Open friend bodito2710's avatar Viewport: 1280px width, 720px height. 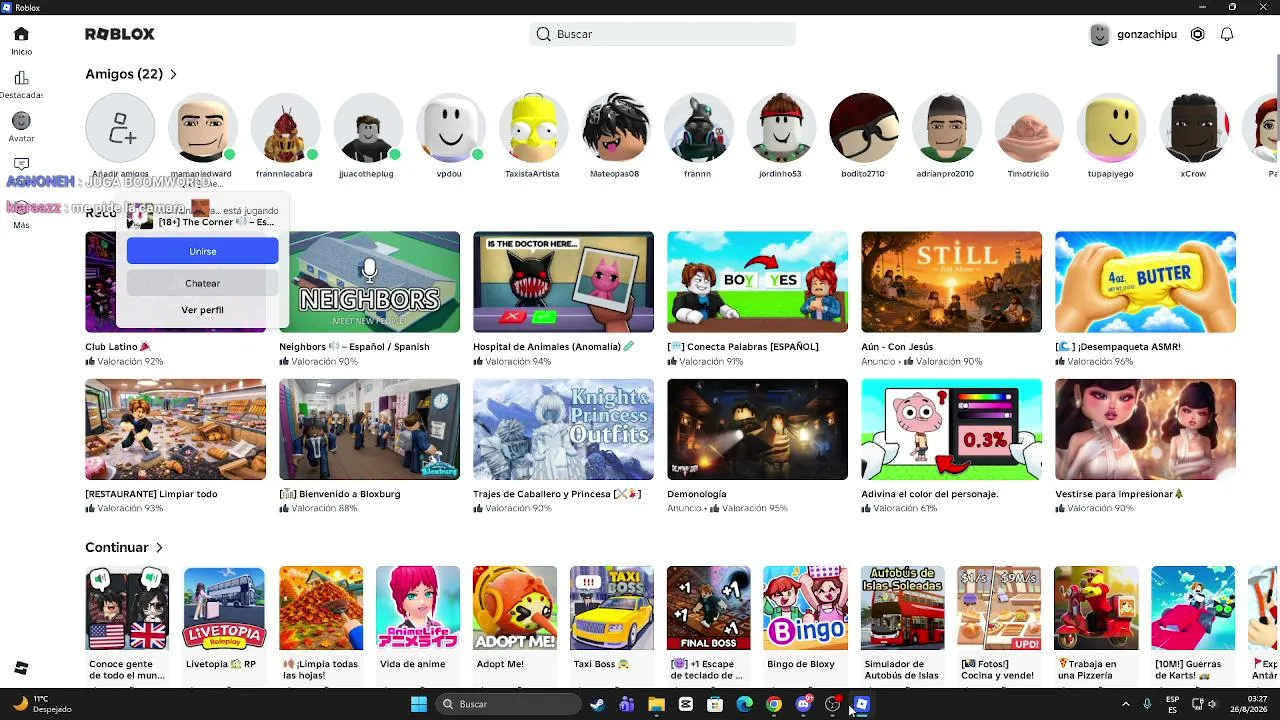(863, 128)
